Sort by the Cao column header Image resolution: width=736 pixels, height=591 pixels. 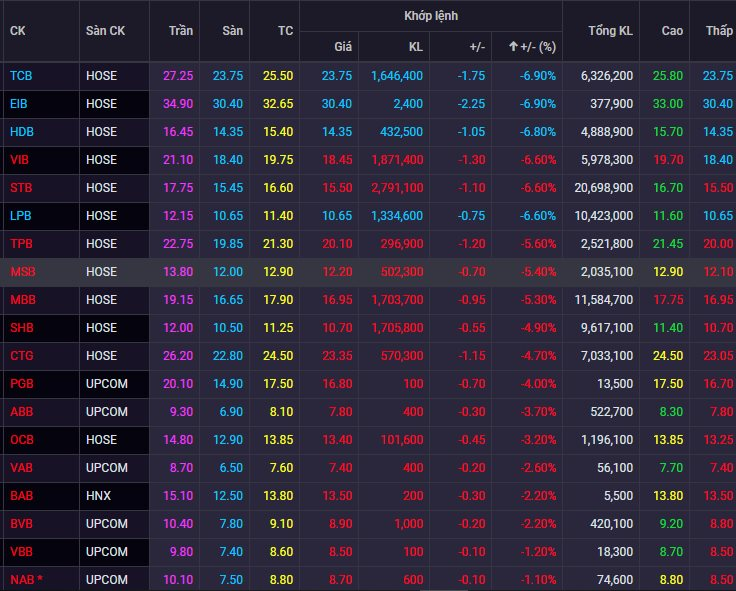pos(672,31)
